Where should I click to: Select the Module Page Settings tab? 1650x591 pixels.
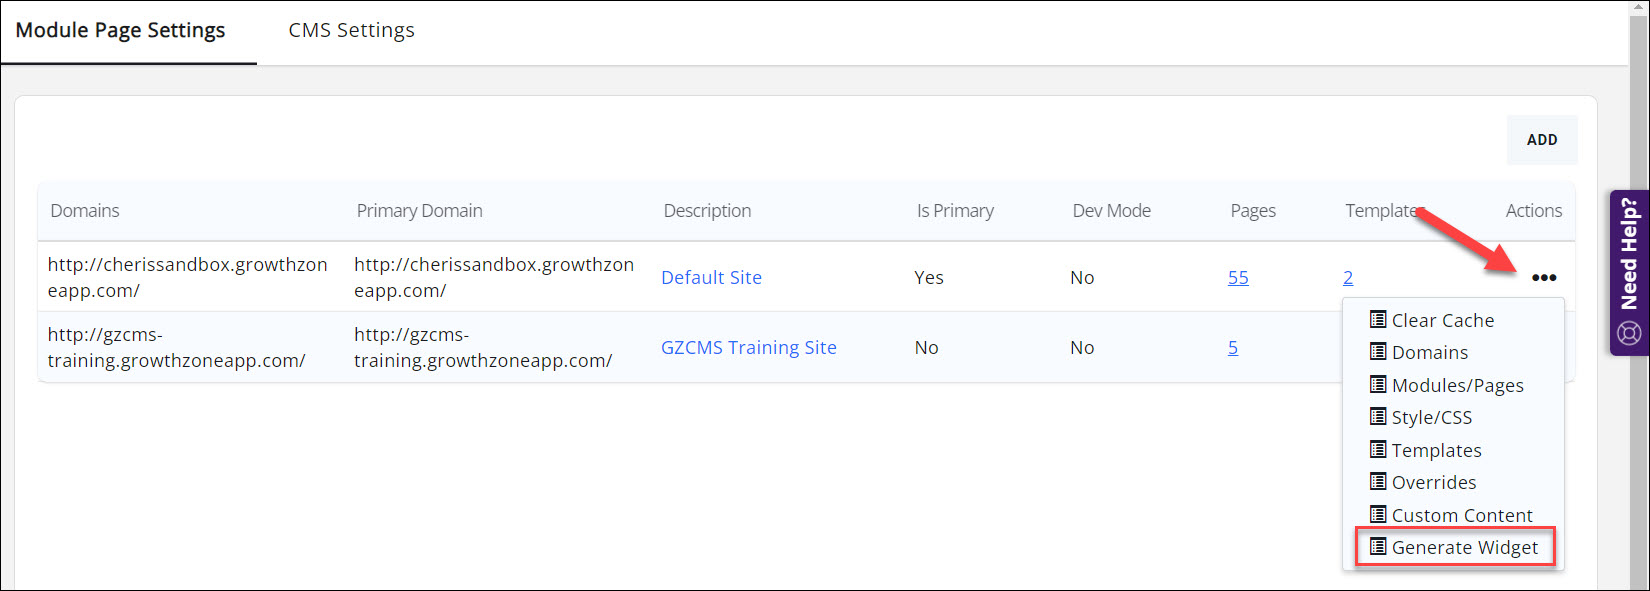point(121,31)
